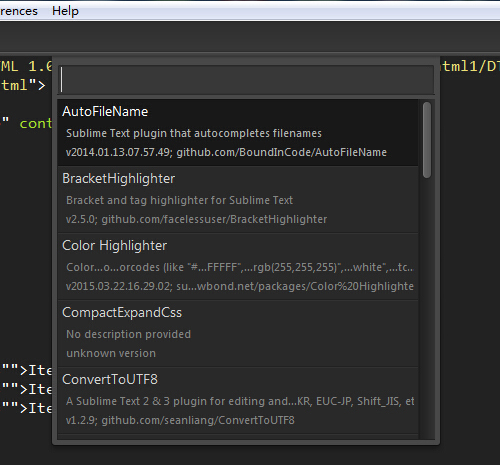Screen dimensions: 500x465
Task: Click the package search input field
Action: pyautogui.click(x=247, y=80)
